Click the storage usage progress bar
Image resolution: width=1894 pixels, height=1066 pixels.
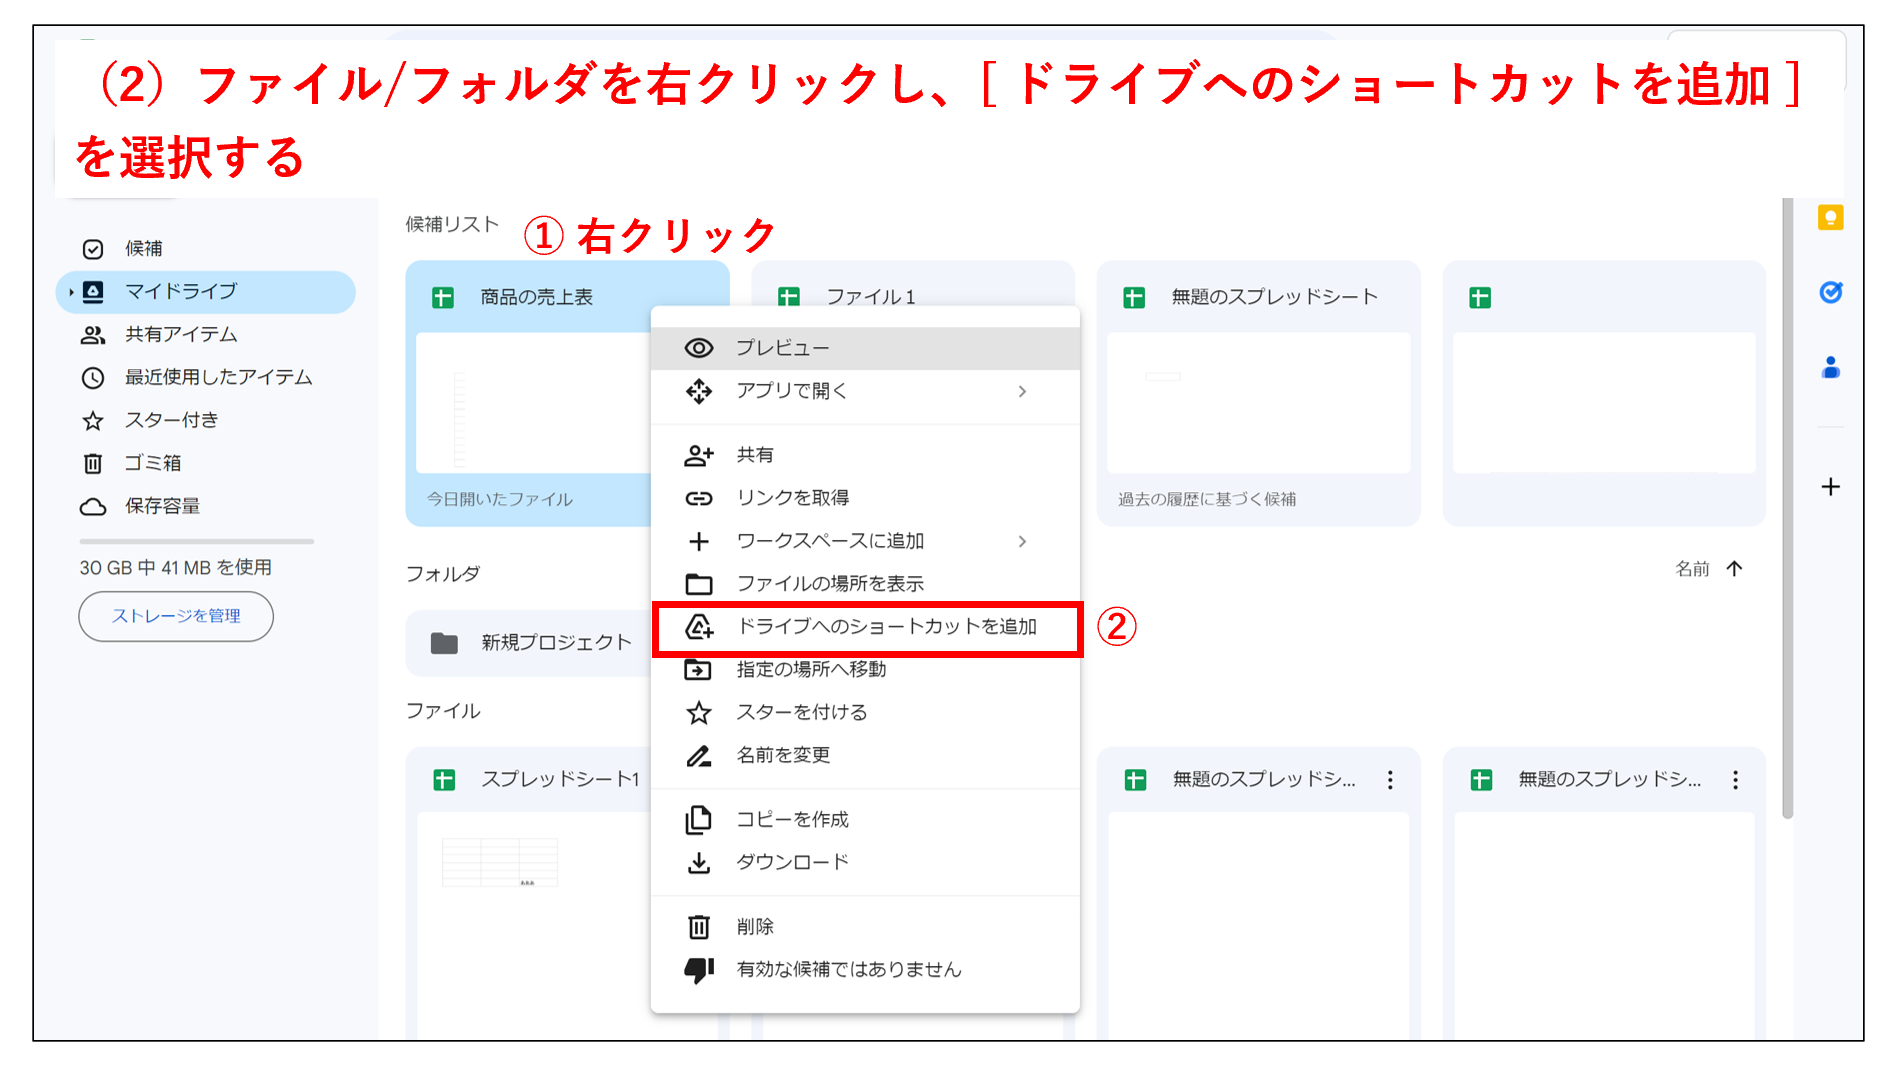click(x=196, y=541)
